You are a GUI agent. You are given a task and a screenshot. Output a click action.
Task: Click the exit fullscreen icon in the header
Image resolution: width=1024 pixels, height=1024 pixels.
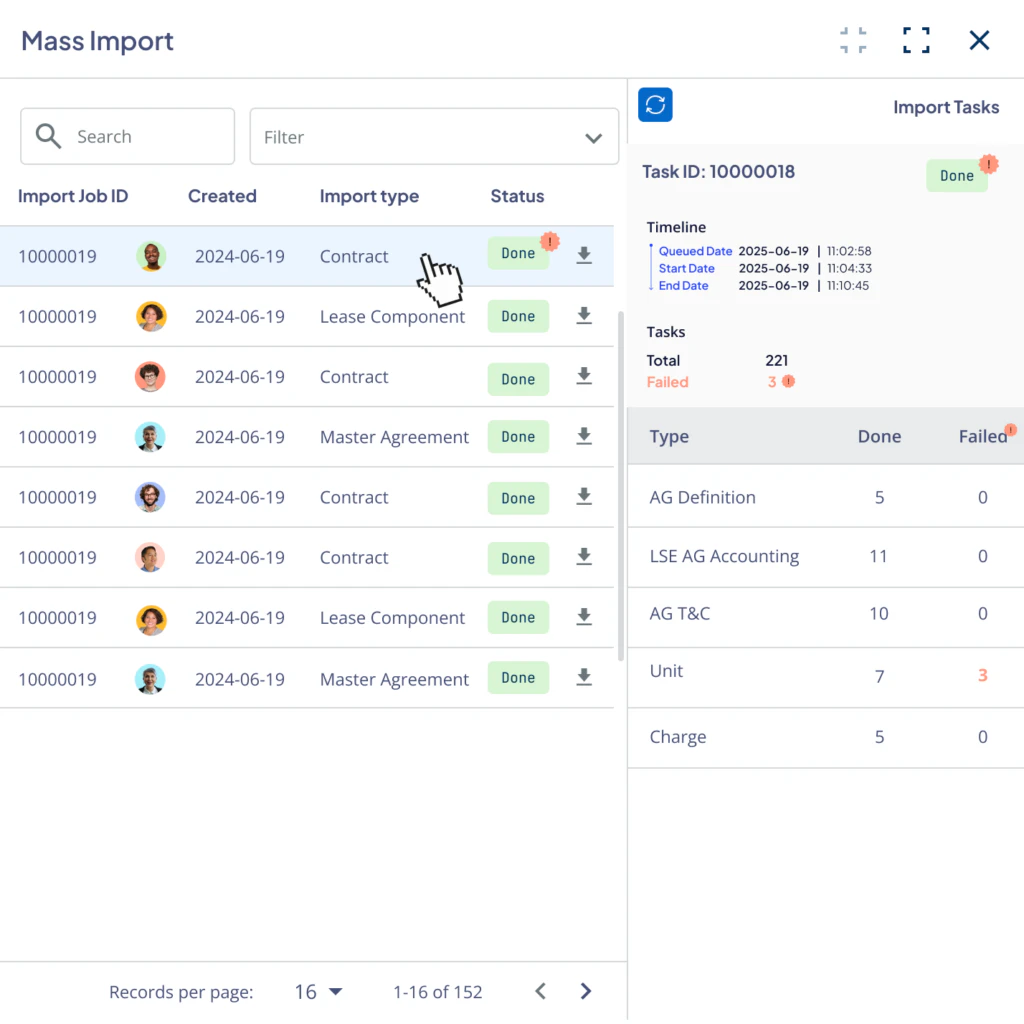tap(853, 40)
